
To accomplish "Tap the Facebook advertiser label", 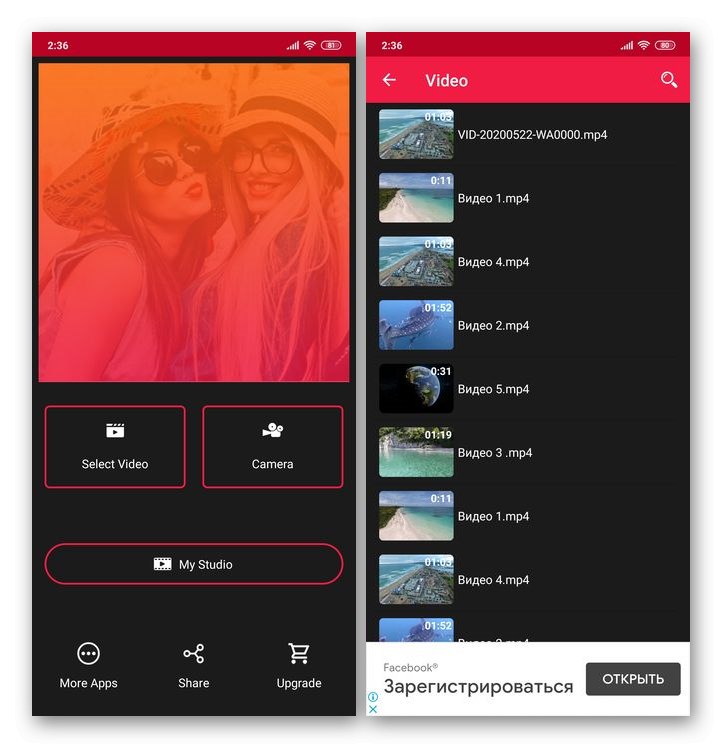I will (410, 667).
